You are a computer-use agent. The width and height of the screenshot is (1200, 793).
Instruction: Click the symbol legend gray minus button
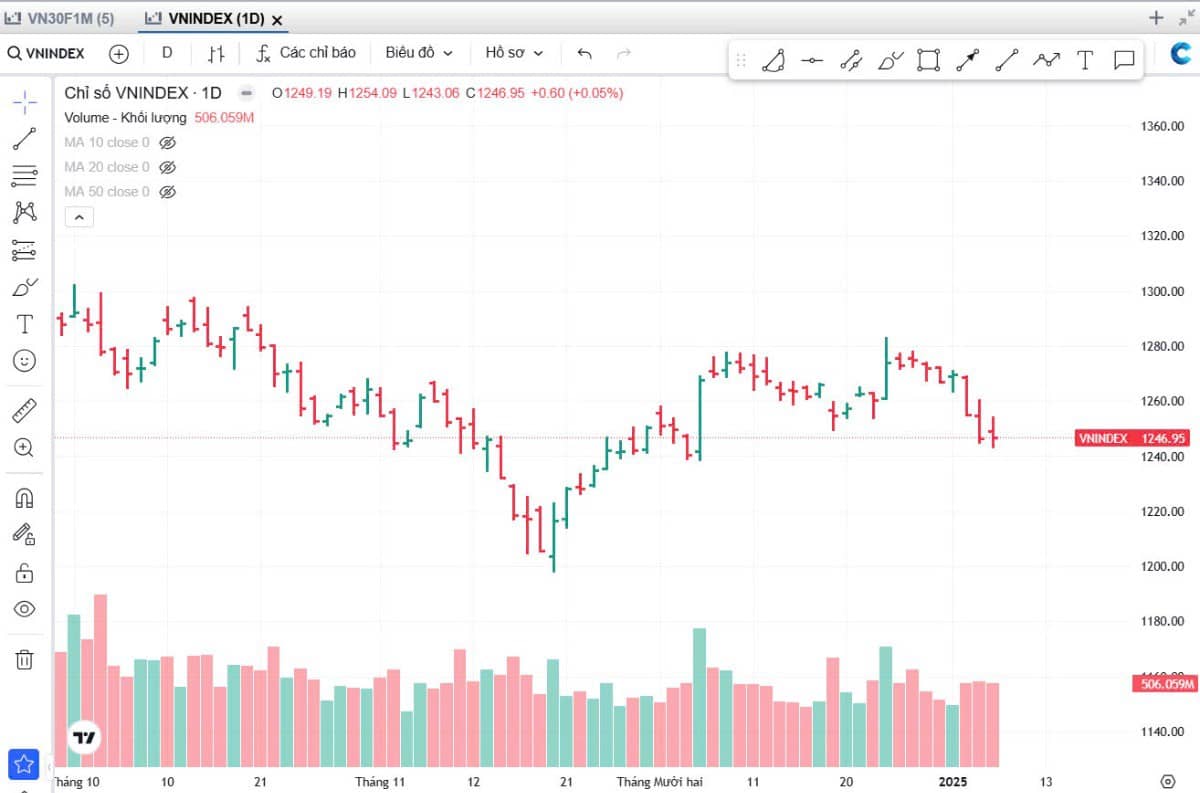click(246, 93)
